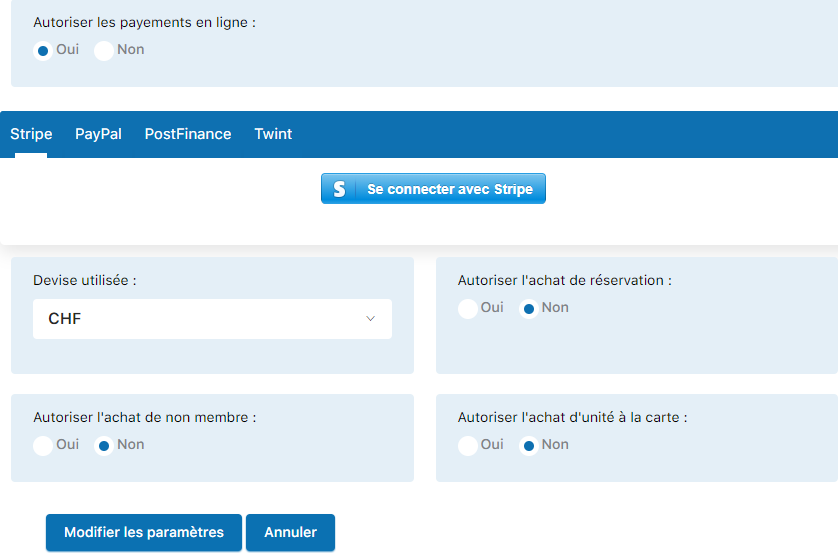The height and width of the screenshot is (554, 838).
Task: Click the 'Devise utilisée' label
Action: (x=85, y=280)
